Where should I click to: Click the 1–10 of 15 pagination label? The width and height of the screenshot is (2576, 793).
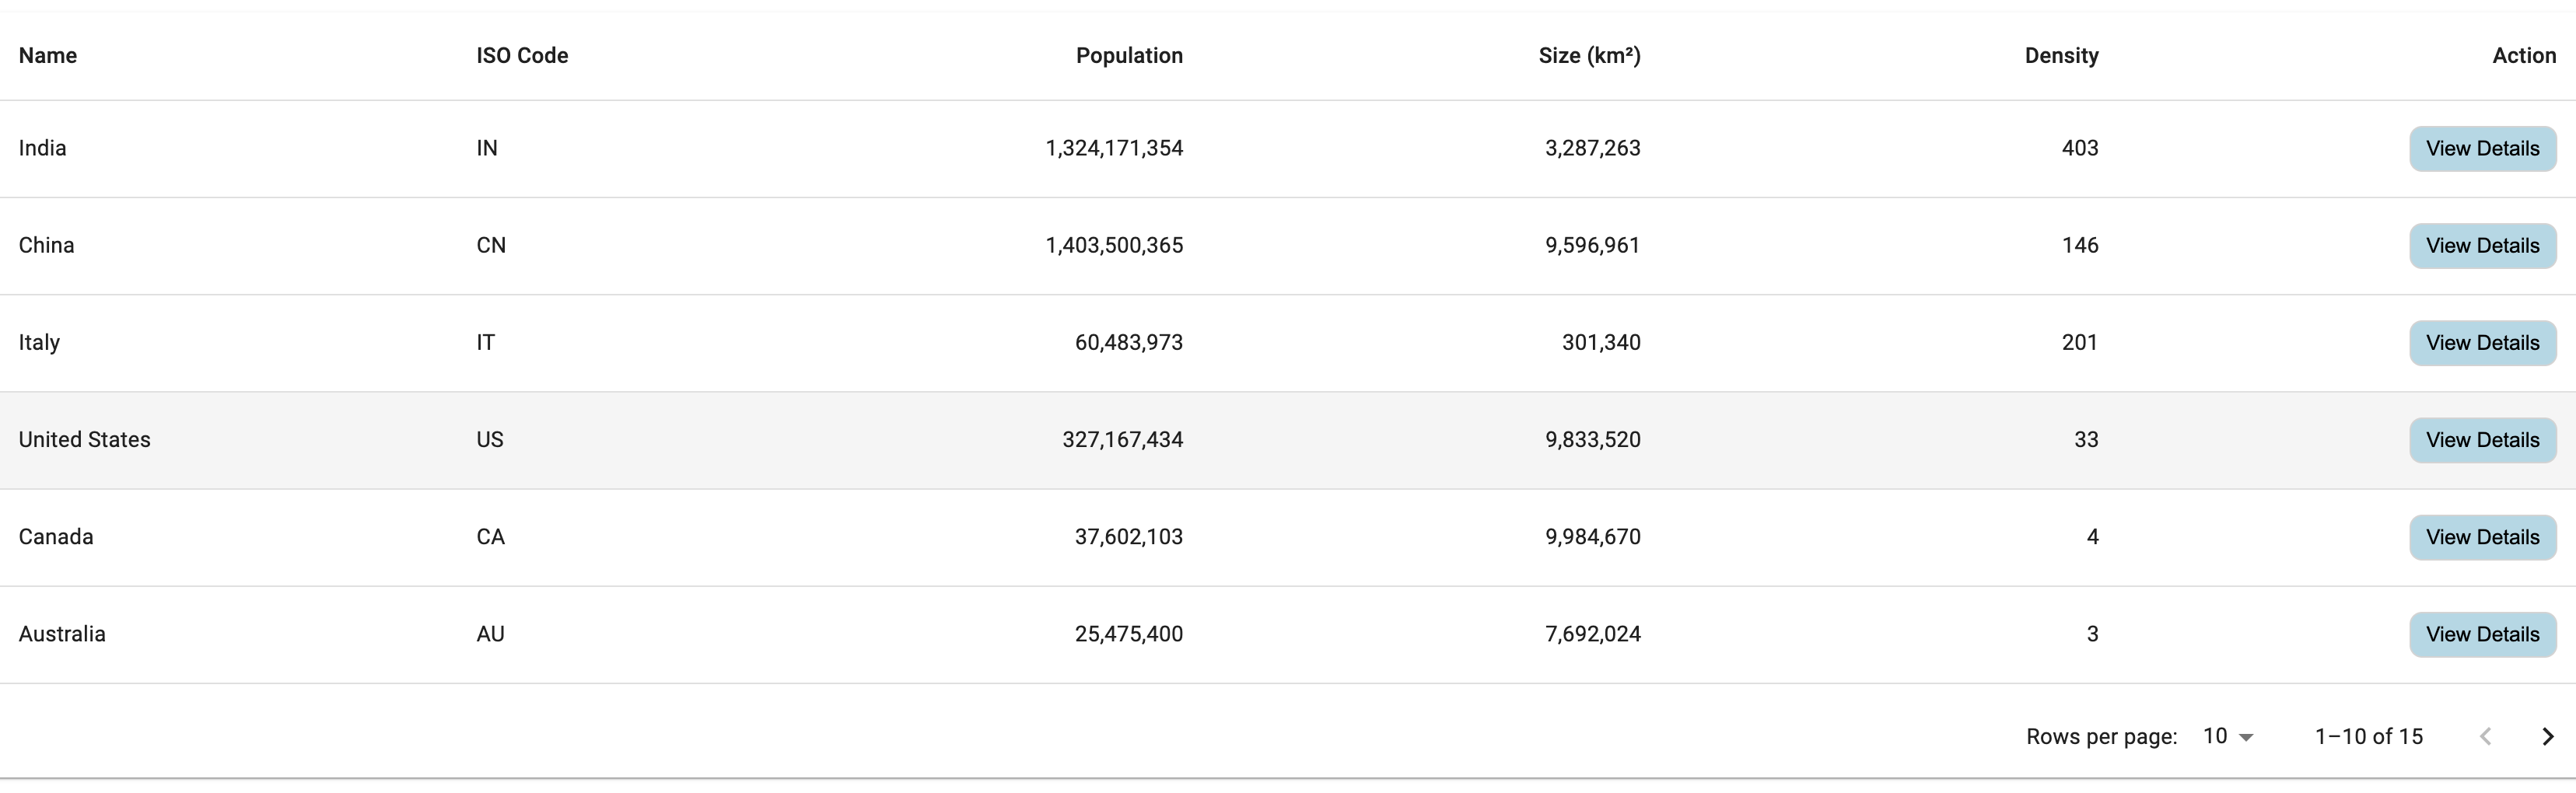click(x=2368, y=737)
